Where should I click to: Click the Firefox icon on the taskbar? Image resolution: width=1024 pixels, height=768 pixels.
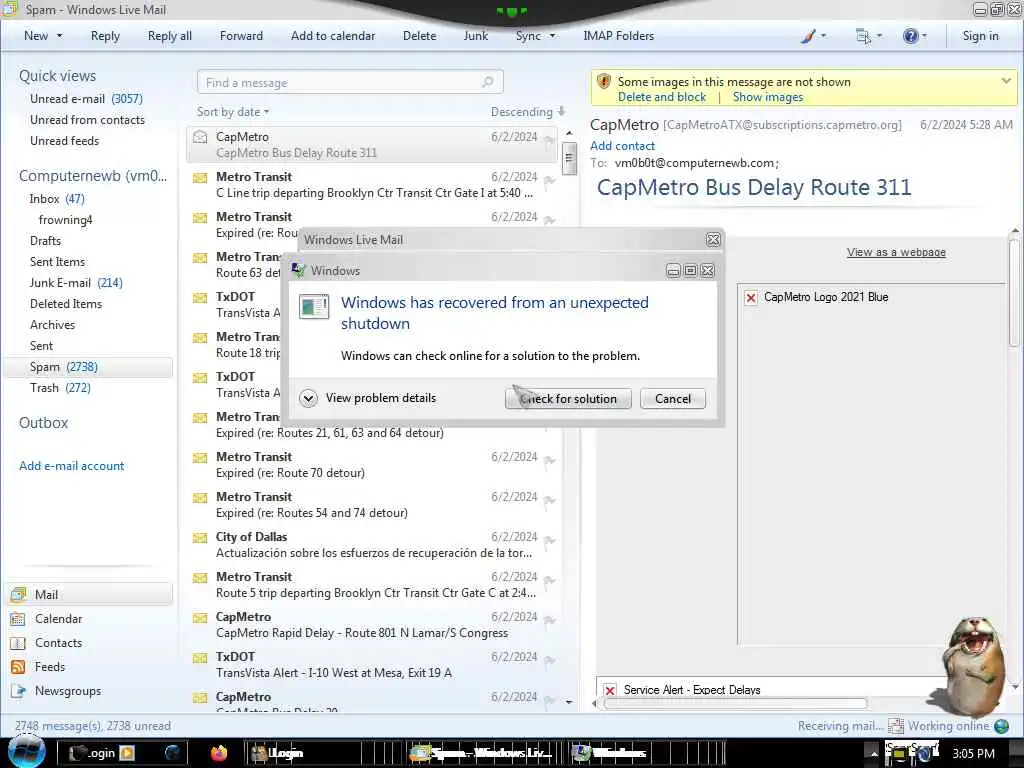[x=219, y=753]
